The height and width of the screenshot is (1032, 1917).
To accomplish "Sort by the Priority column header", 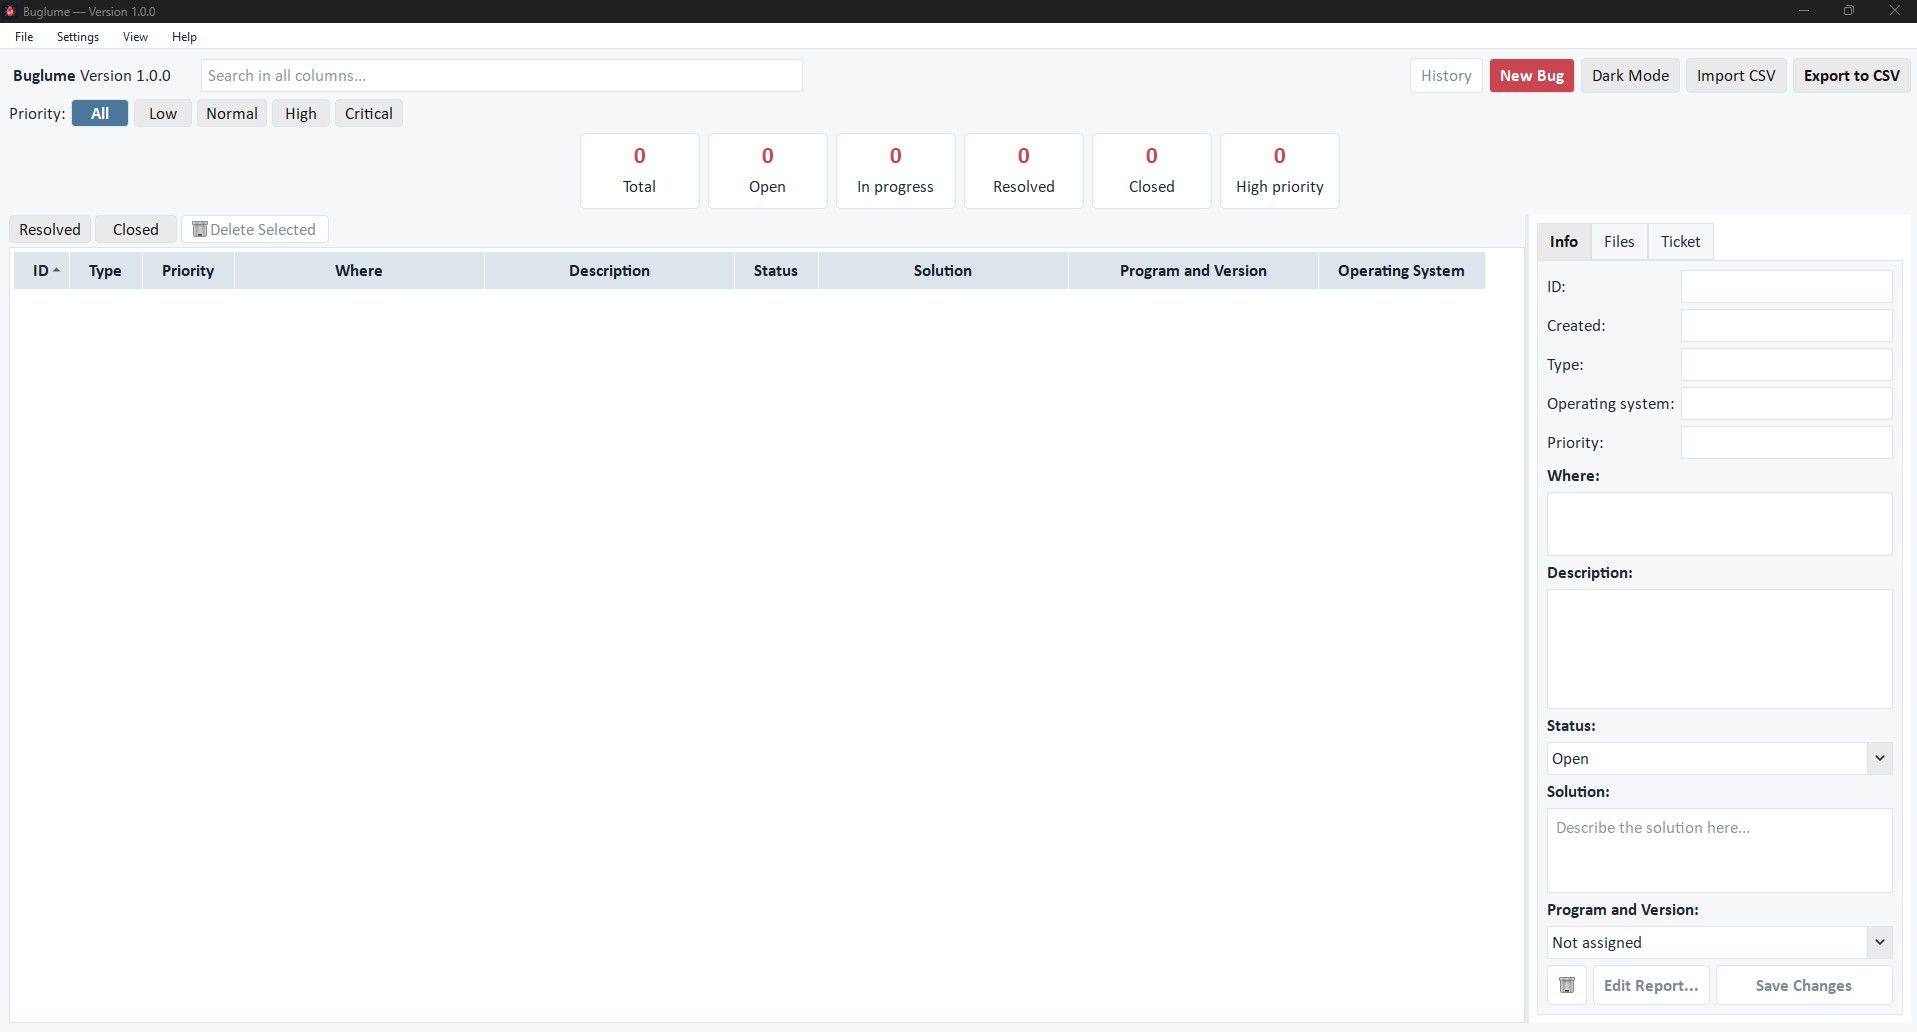I will (x=188, y=271).
